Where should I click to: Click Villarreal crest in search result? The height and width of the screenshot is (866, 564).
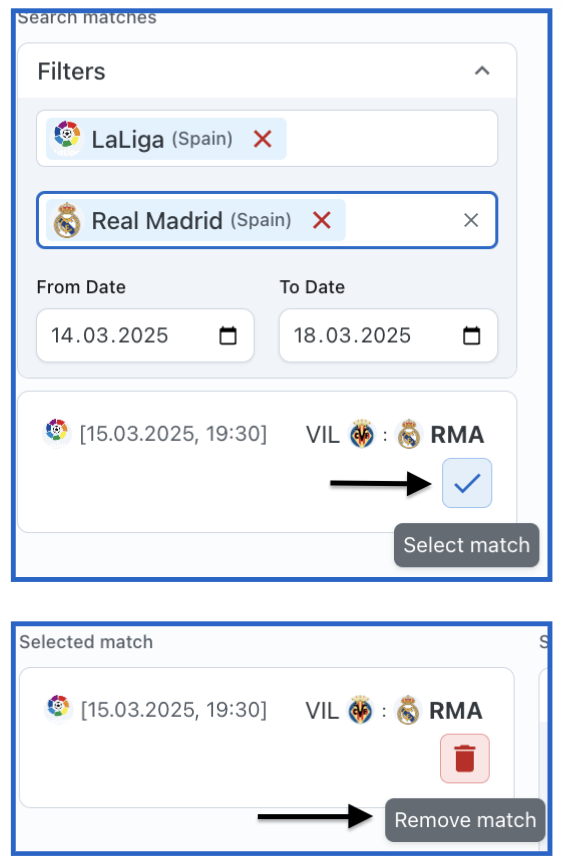[362, 434]
